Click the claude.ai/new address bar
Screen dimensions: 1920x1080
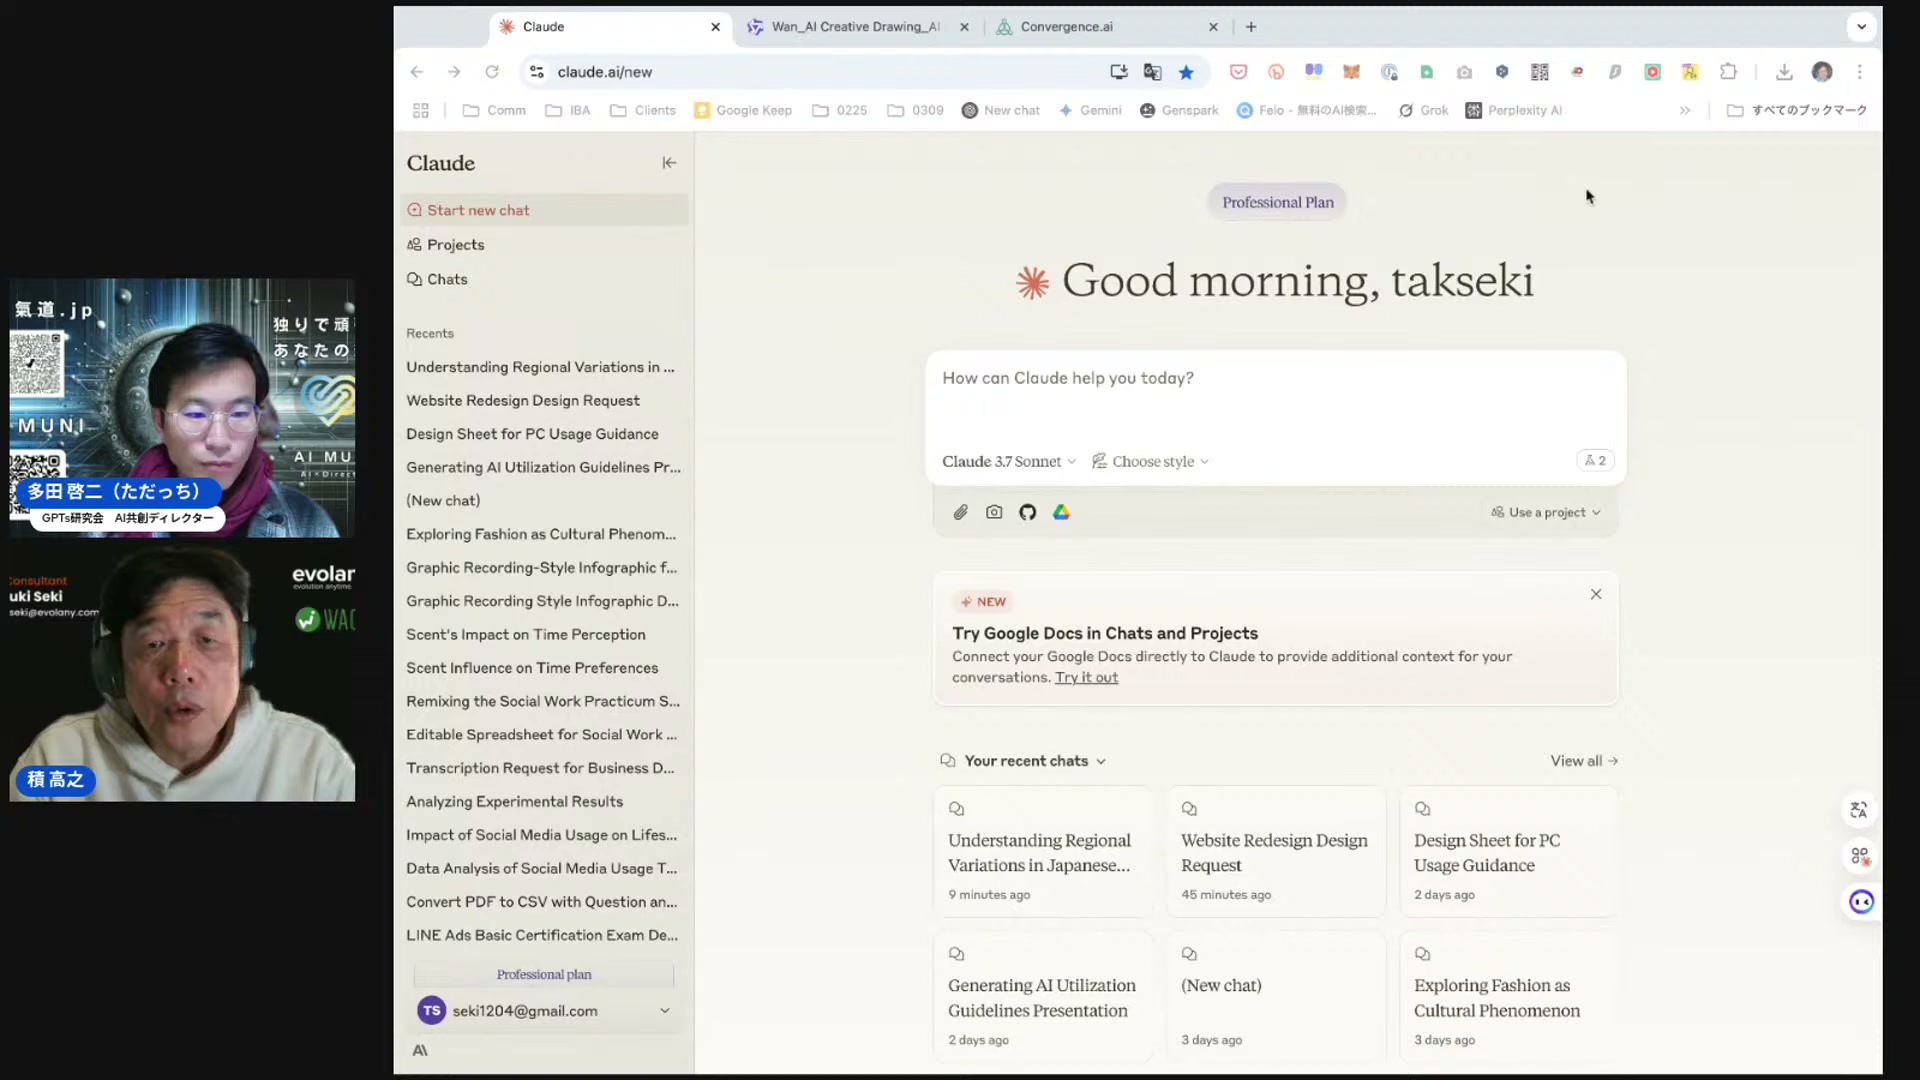pyautogui.click(x=820, y=72)
